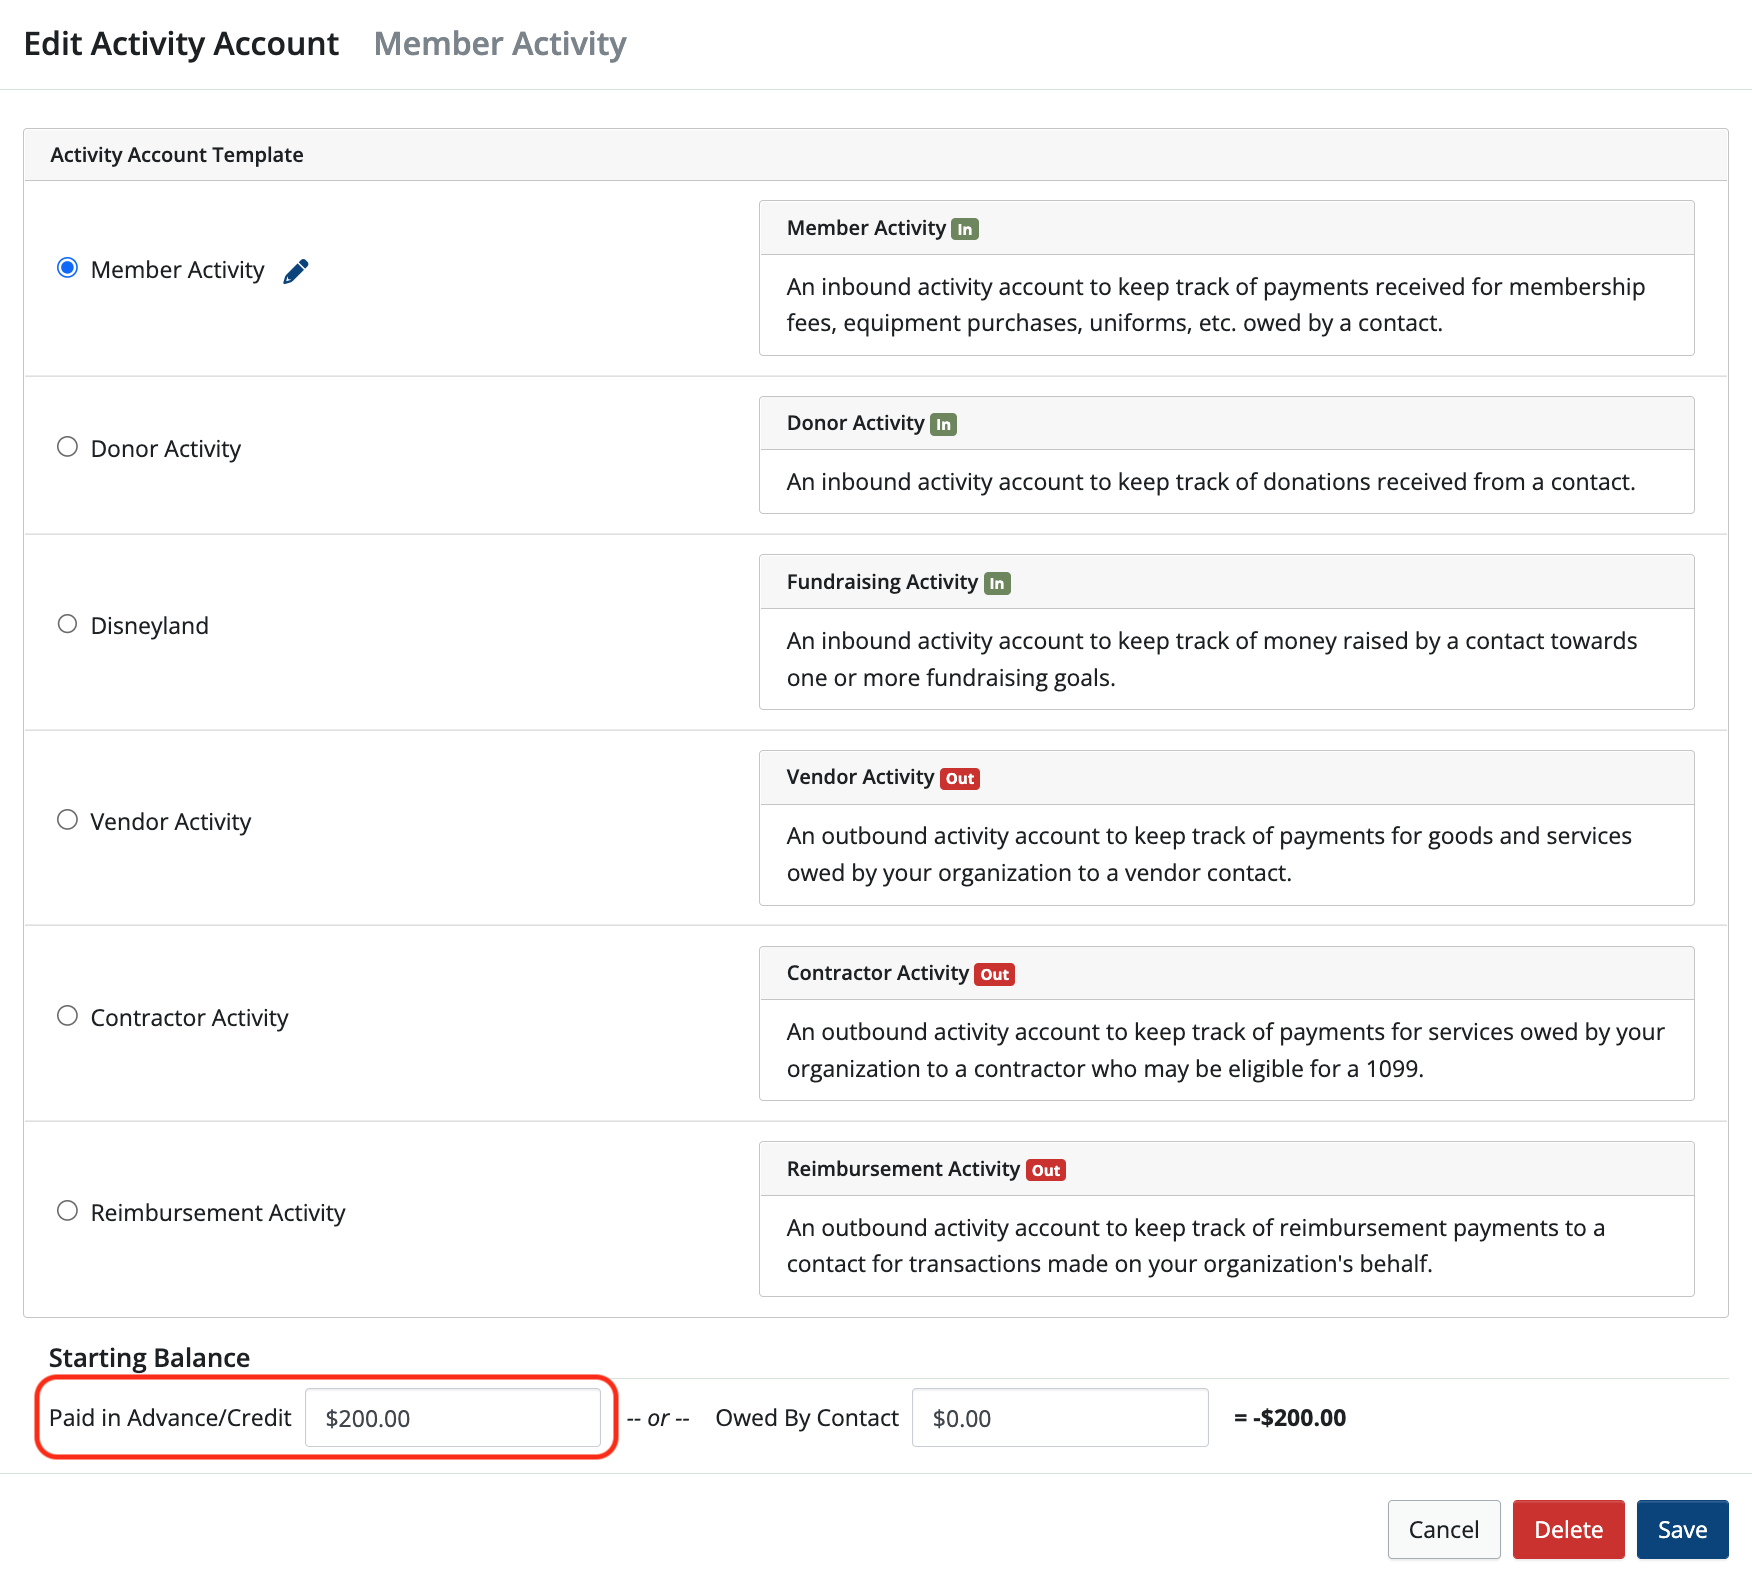Click the In badge on Fundraising Activity
The image size is (1752, 1582).
point(996,581)
